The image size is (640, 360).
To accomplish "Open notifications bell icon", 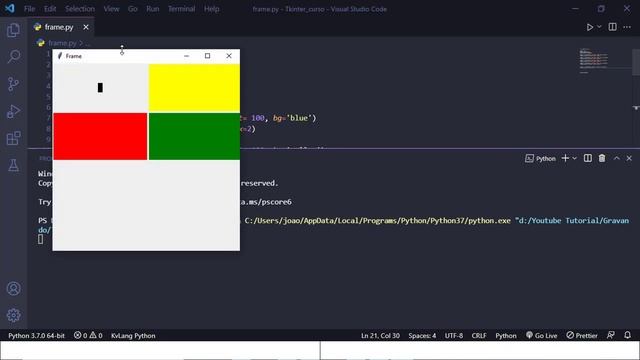I will (627, 335).
